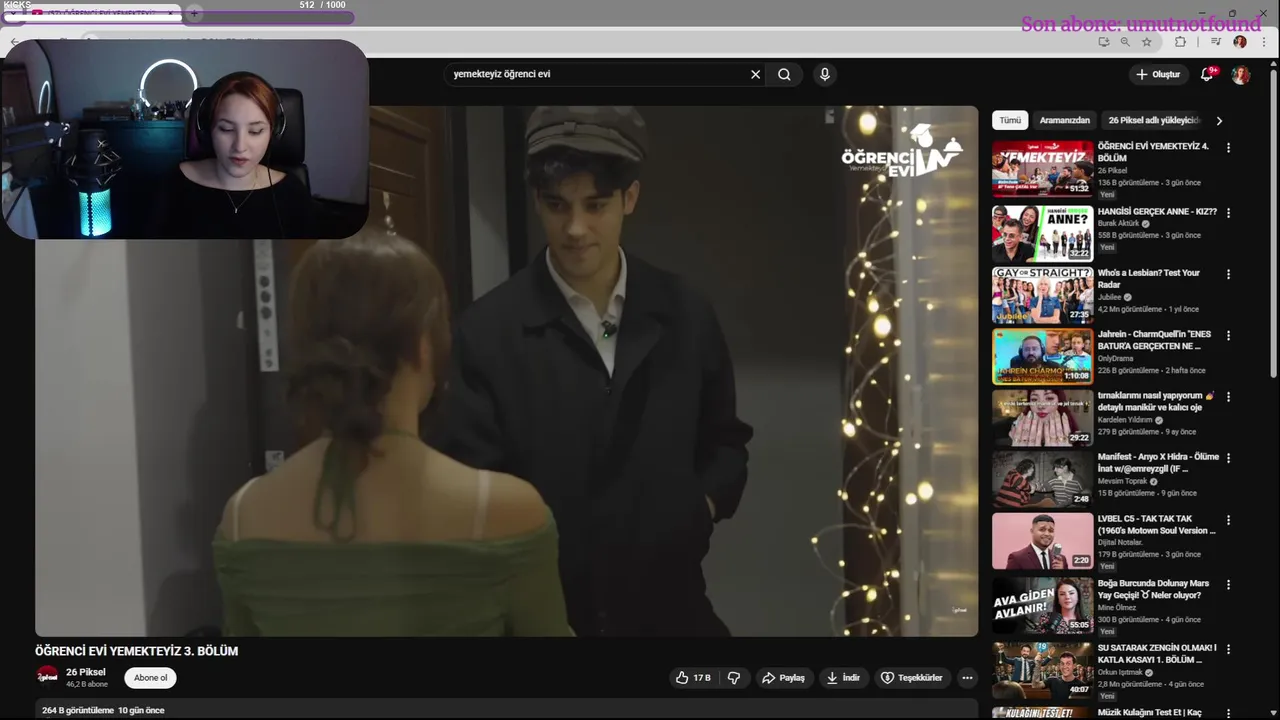Bookmark this page with star icon
The width and height of the screenshot is (1280, 720).
[1147, 42]
